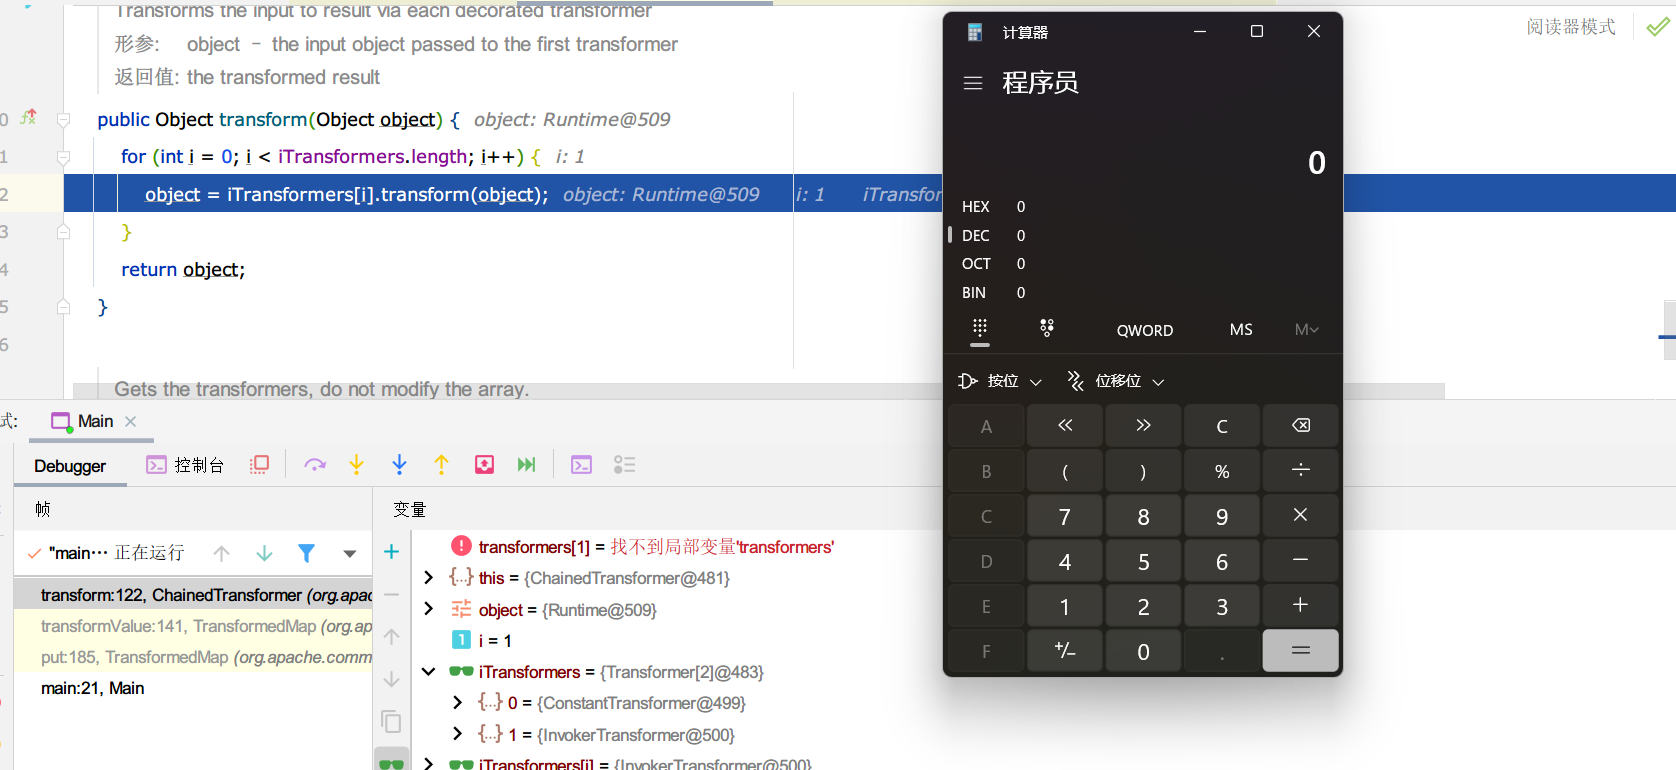This screenshot has width=1676, height=770.
Task: Click digit 5 on calculator keypad
Action: 1143,560
